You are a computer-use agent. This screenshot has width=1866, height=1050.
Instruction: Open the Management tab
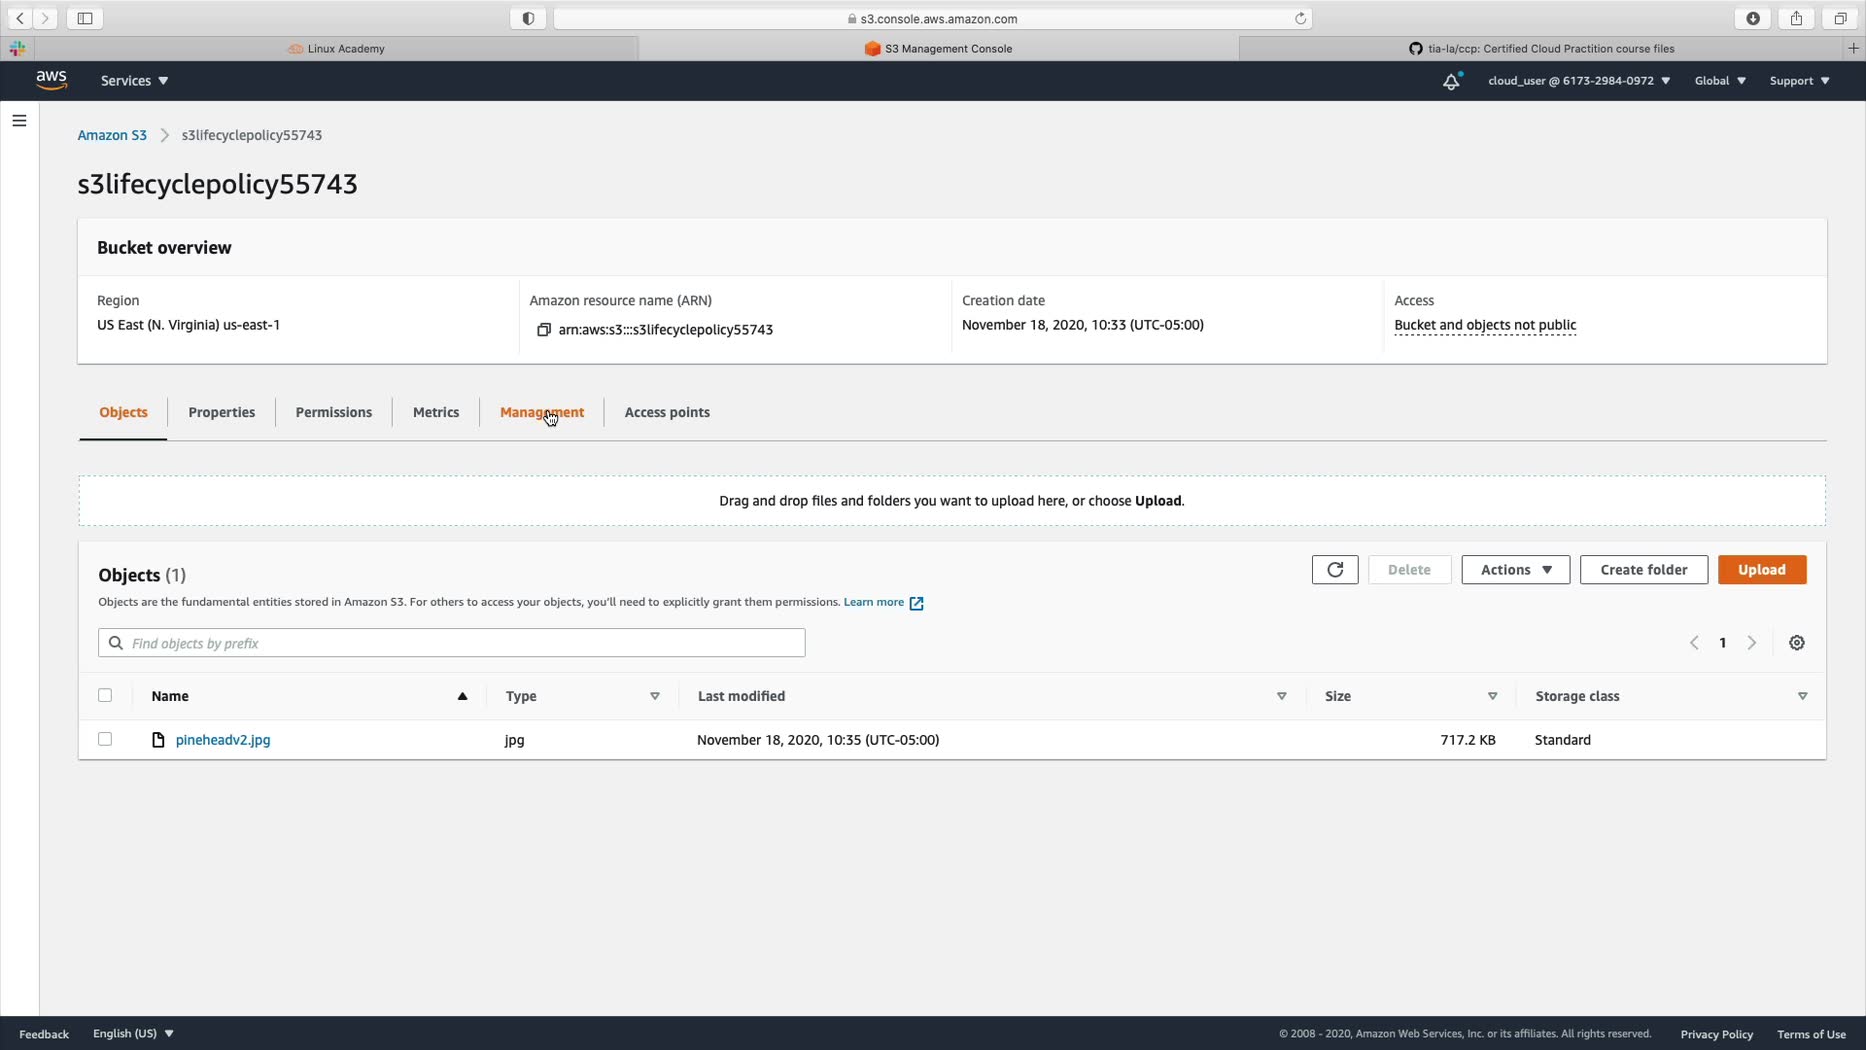tap(542, 412)
